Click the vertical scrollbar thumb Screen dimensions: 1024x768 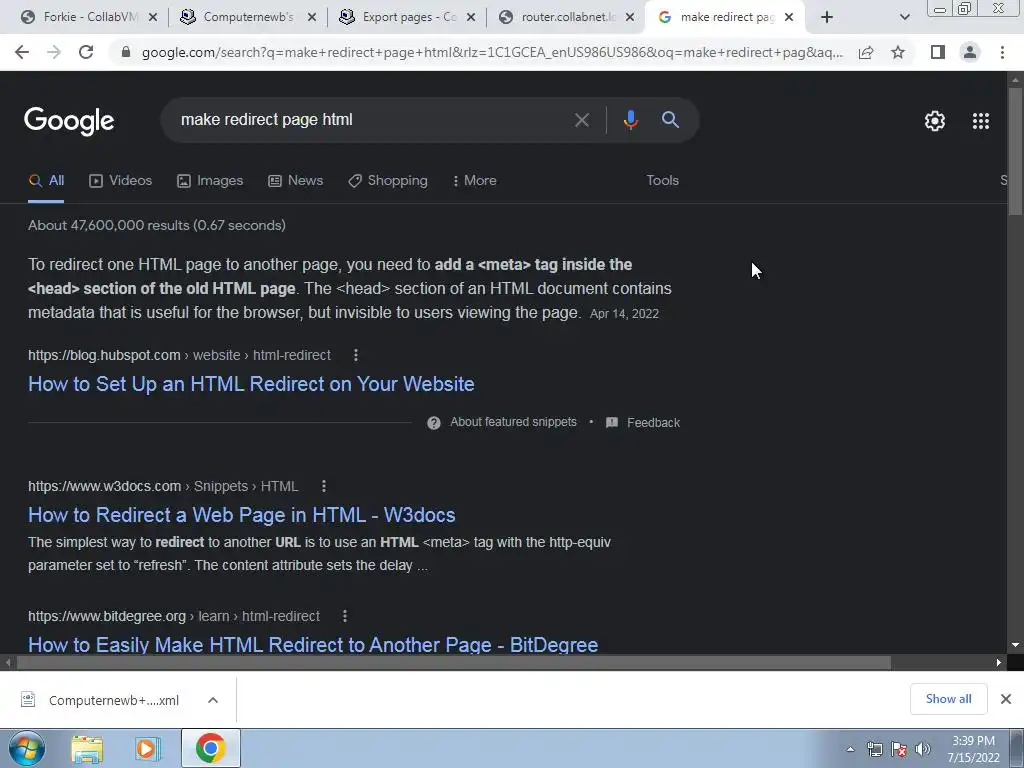(1015, 152)
